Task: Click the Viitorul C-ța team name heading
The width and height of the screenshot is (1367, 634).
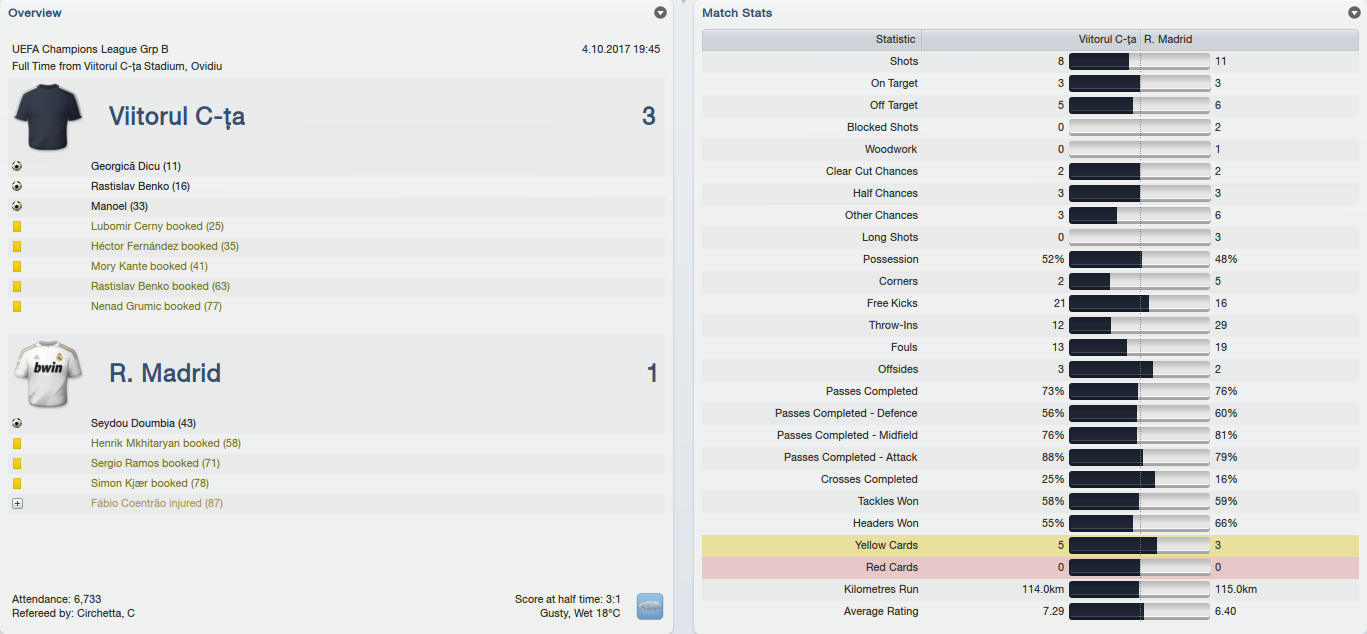Action: 177,117
